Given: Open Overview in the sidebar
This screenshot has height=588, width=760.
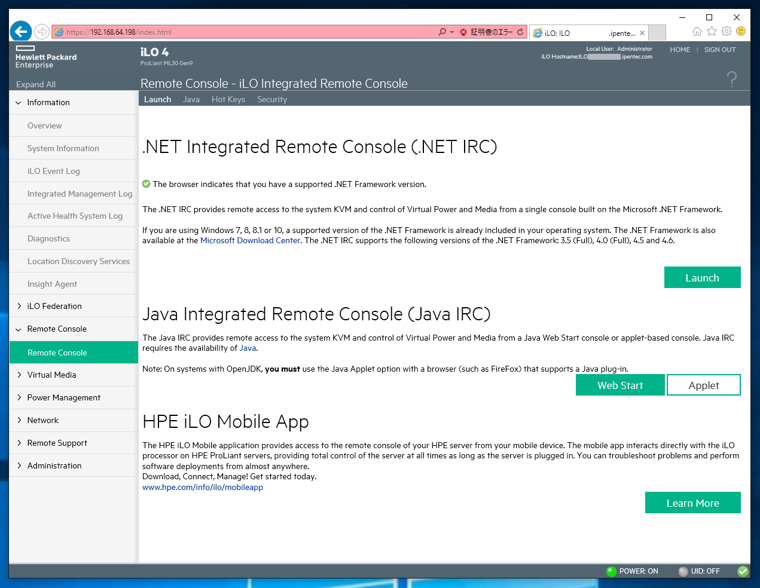Looking at the screenshot, I should (x=73, y=126).
